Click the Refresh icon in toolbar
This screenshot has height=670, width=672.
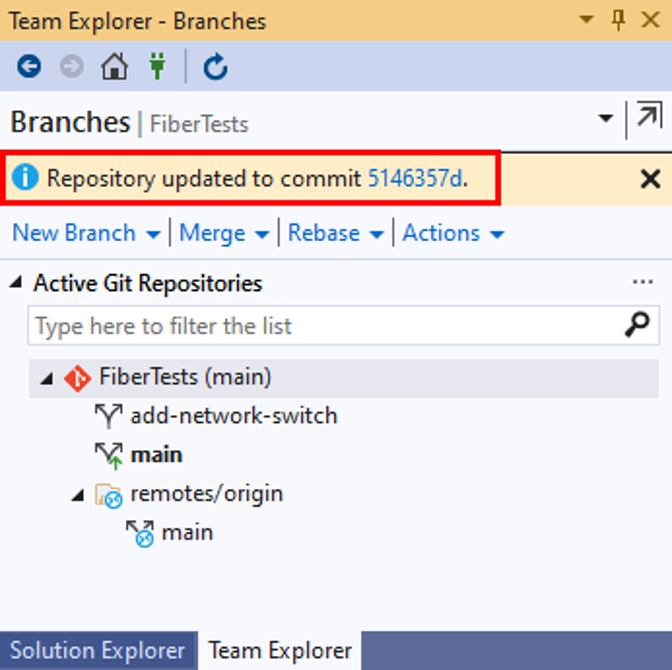point(215,66)
